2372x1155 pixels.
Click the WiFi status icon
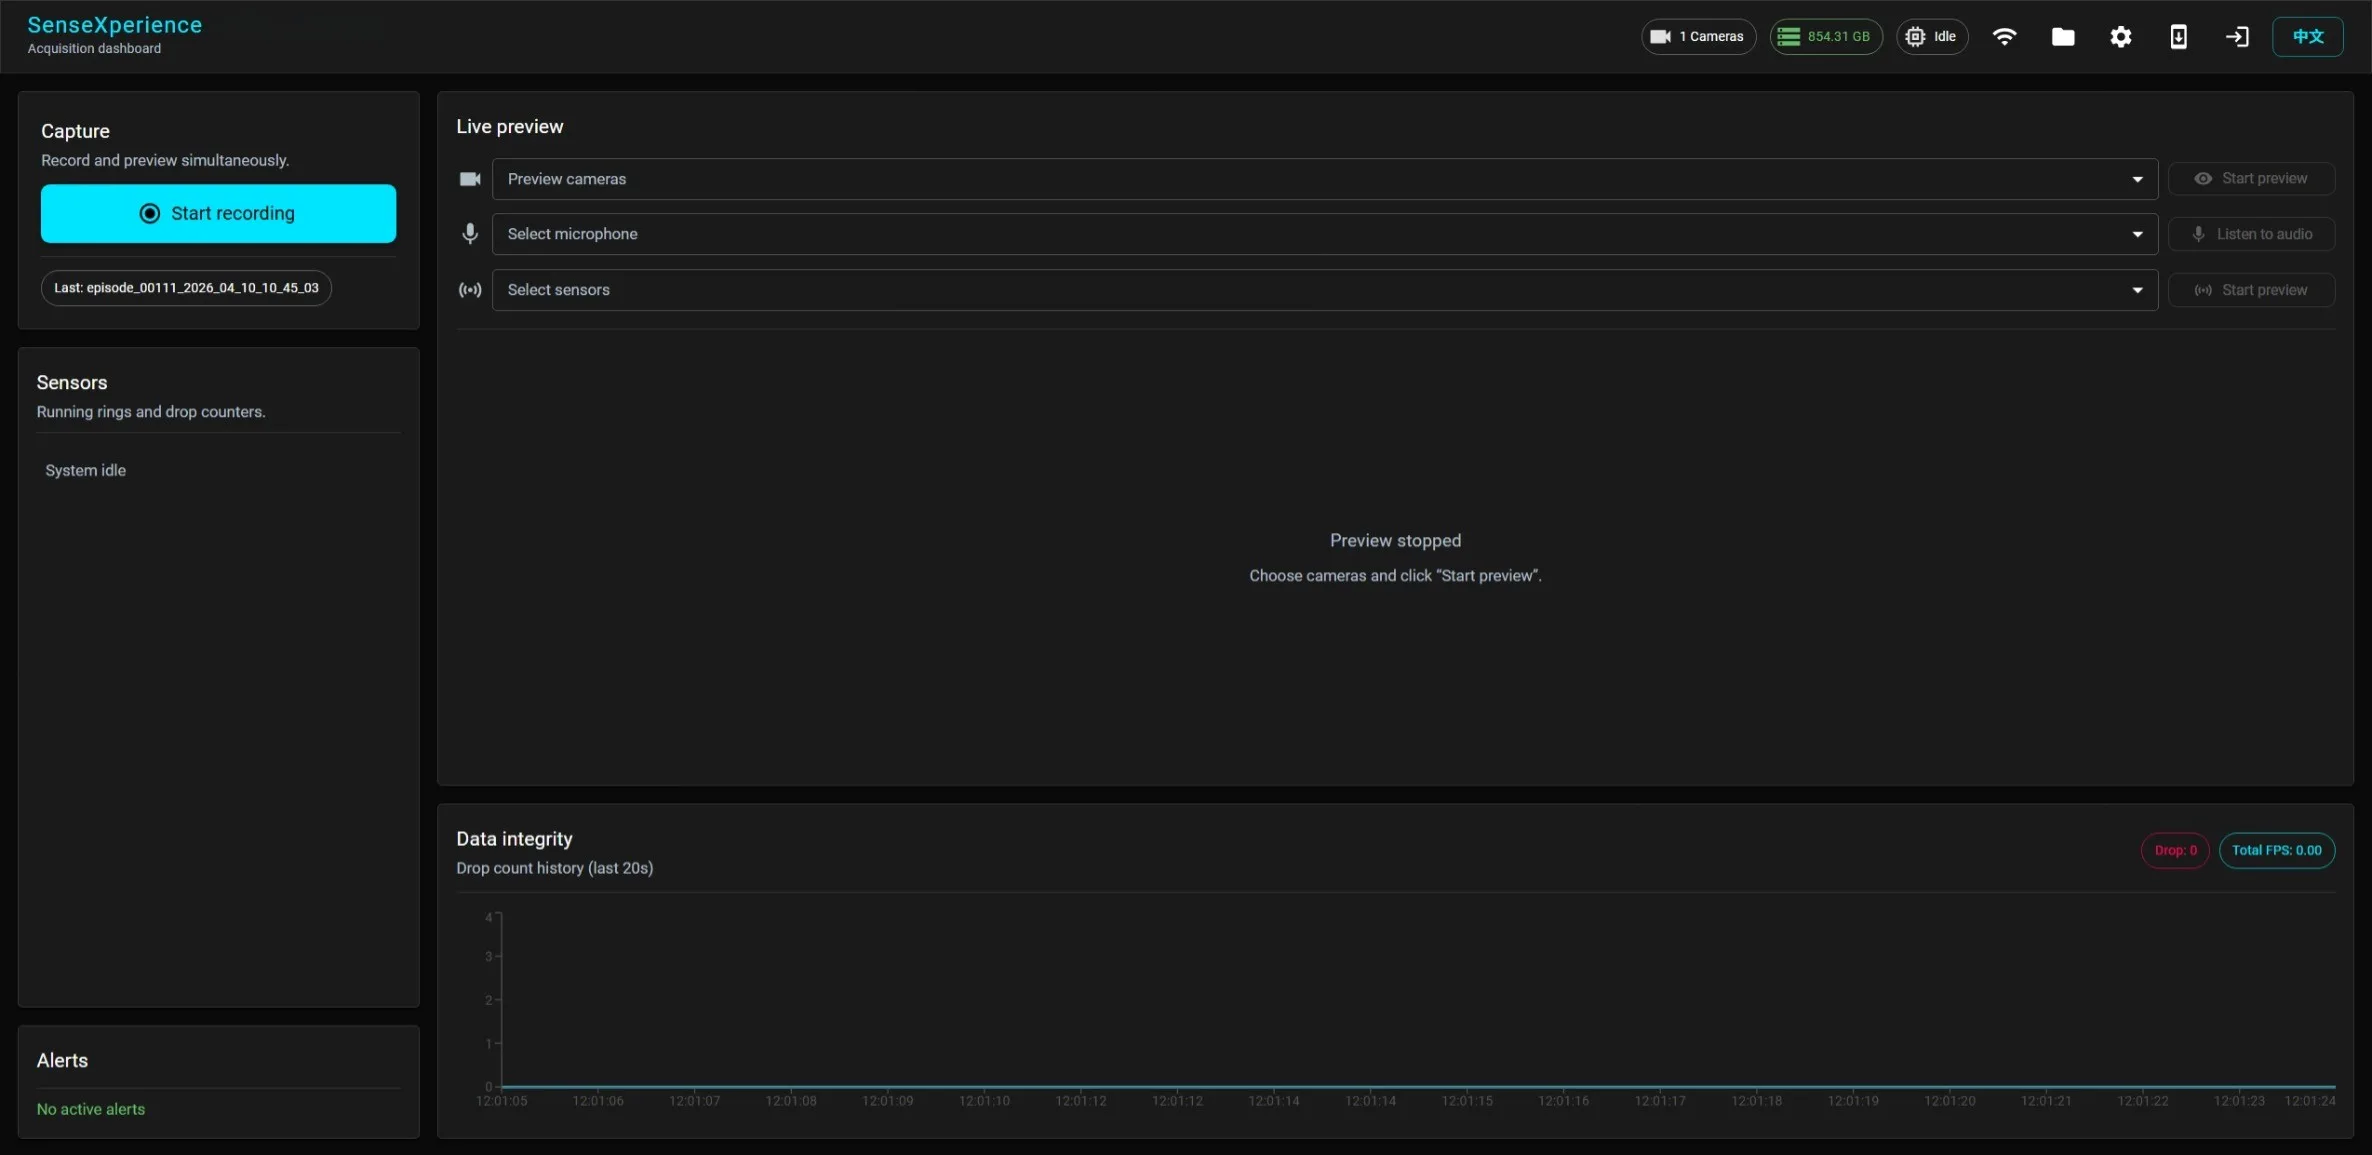tap(2004, 37)
